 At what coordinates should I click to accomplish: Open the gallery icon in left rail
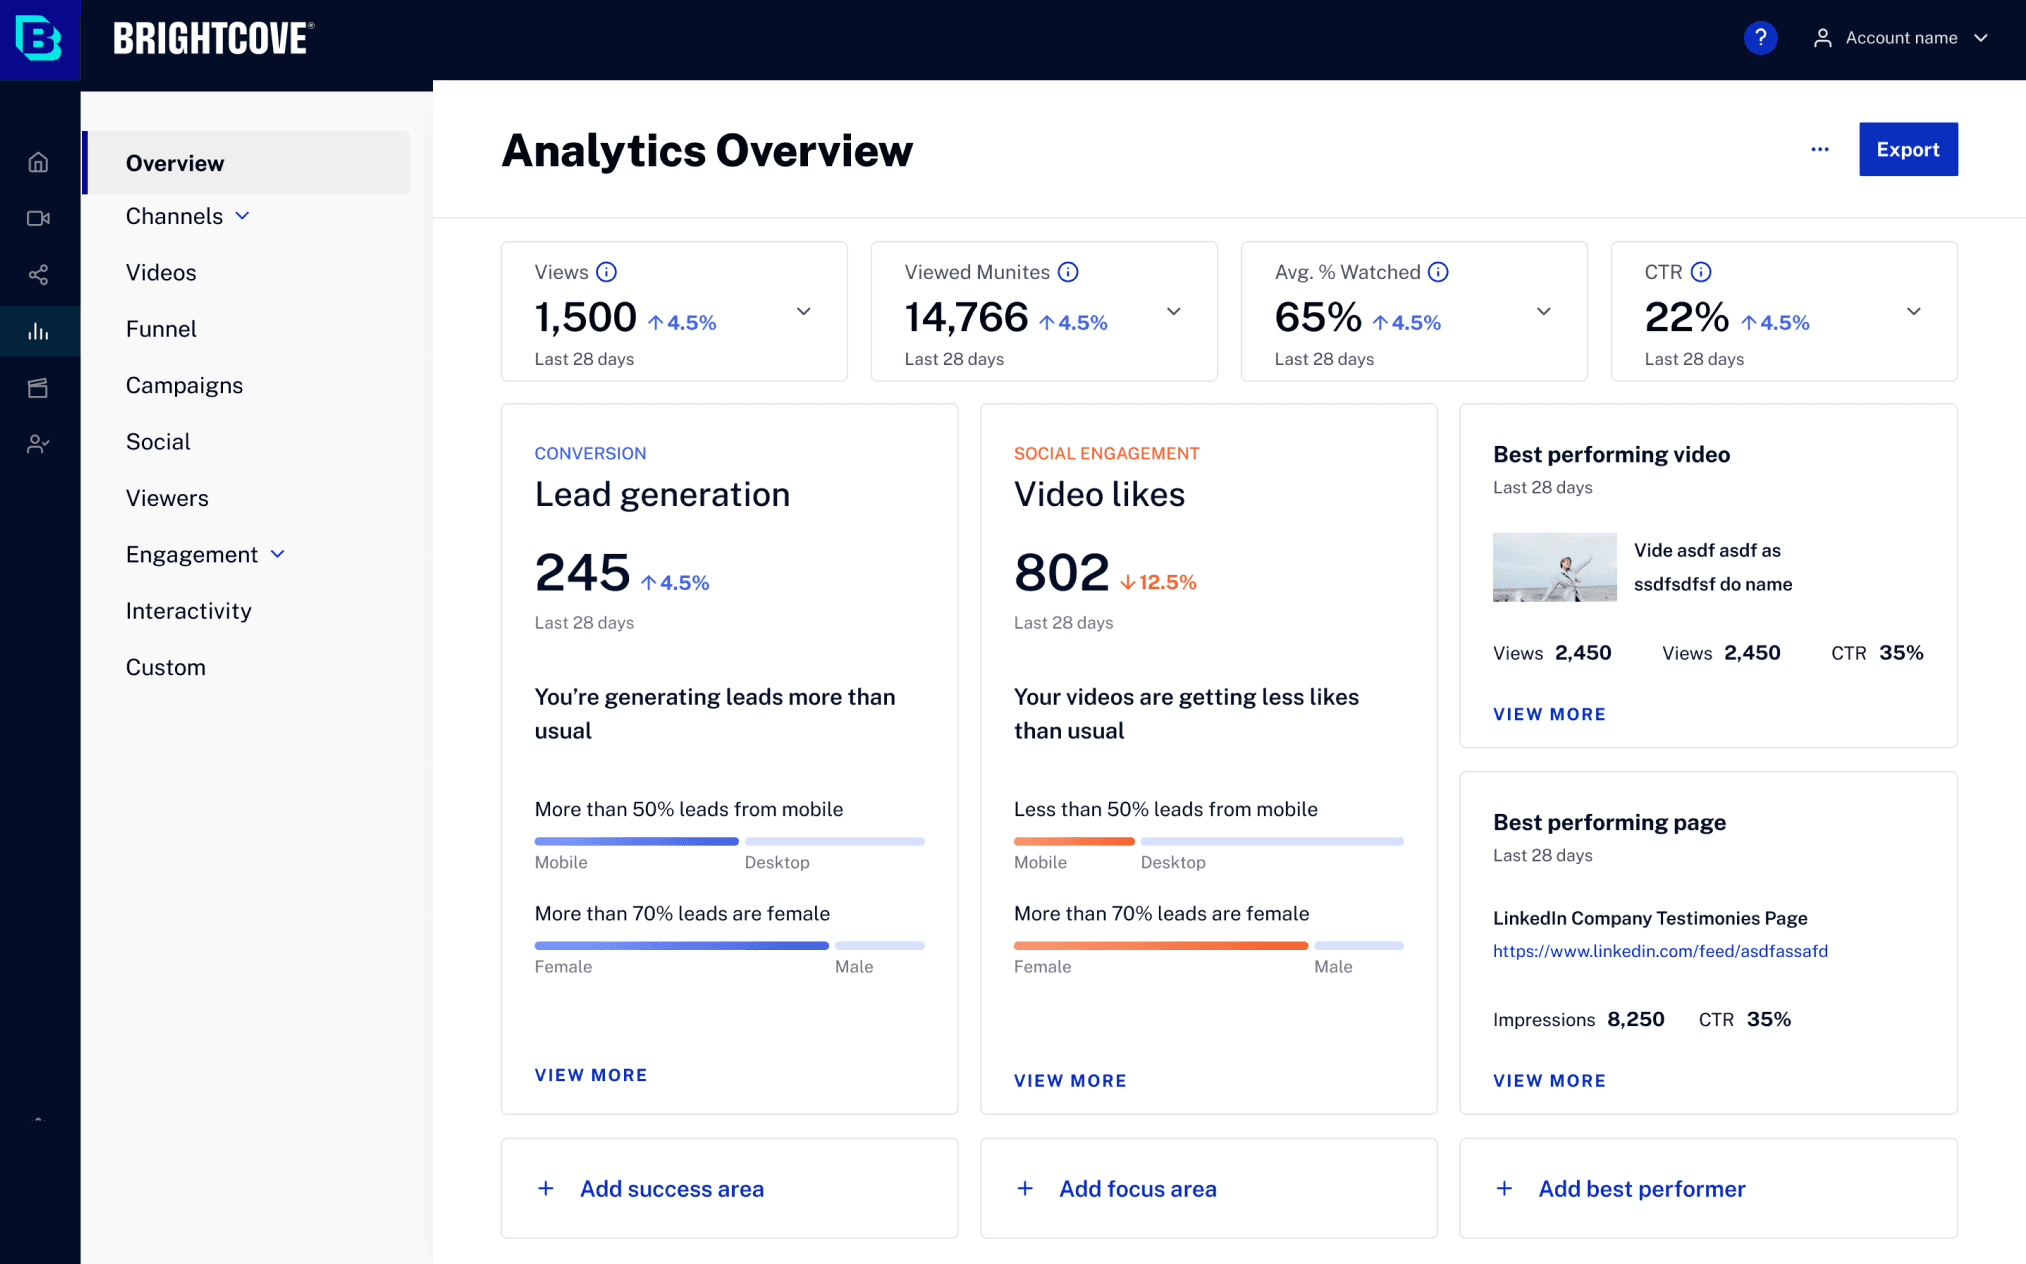[x=38, y=388]
